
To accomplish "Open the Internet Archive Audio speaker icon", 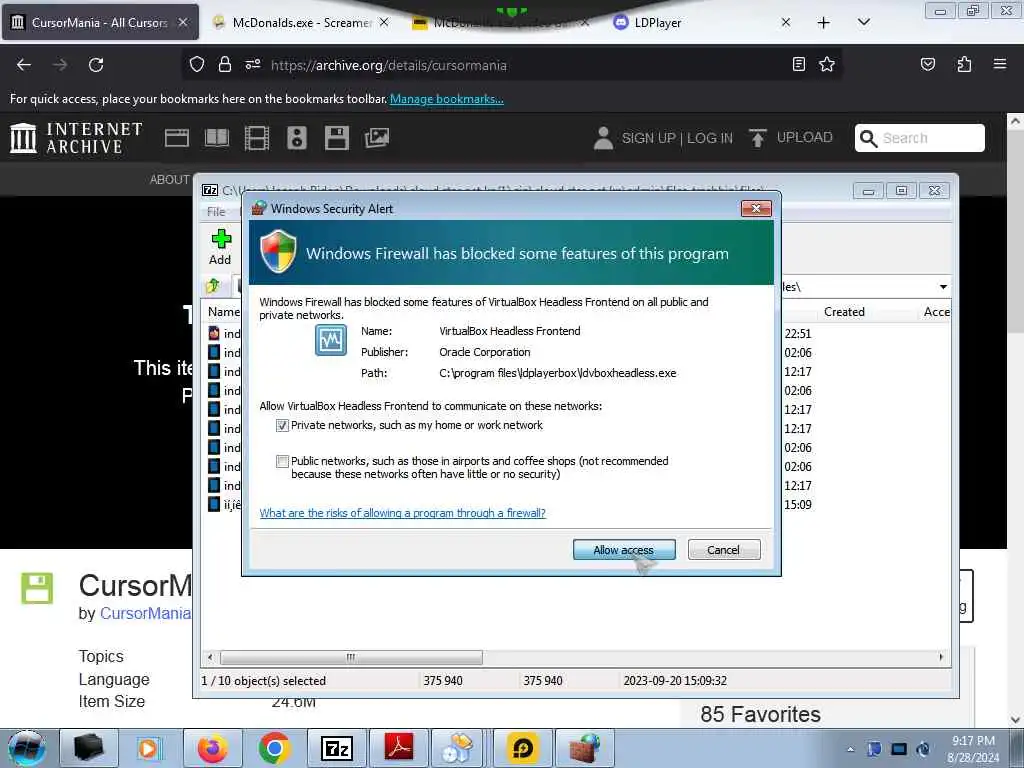I will click(296, 138).
